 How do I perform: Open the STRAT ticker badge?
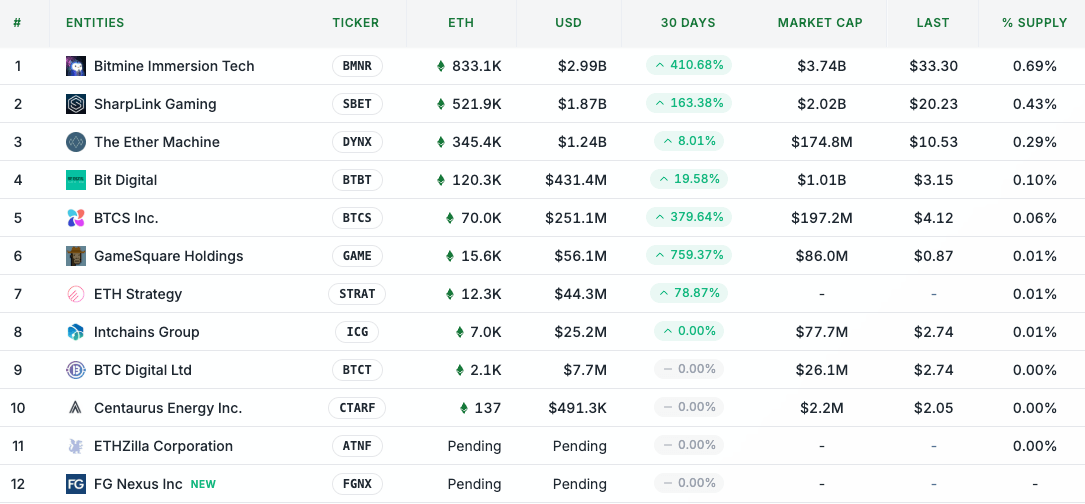click(357, 294)
